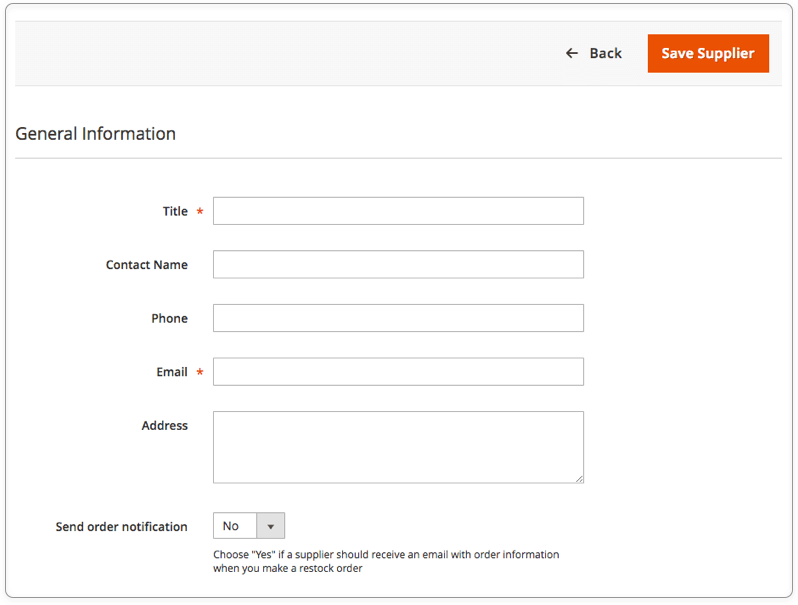Click into the Email input field
The height and width of the screenshot is (605, 798).
(x=398, y=371)
